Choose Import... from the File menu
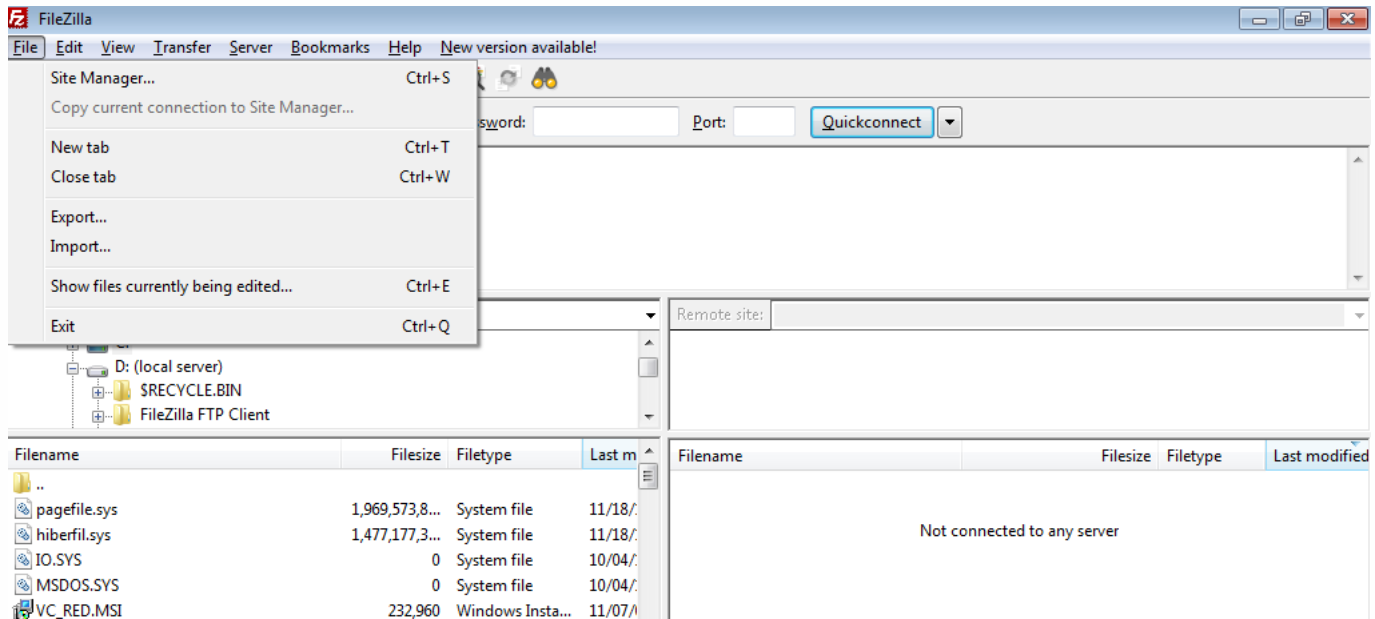The width and height of the screenshot is (1375, 619). (x=243, y=247)
